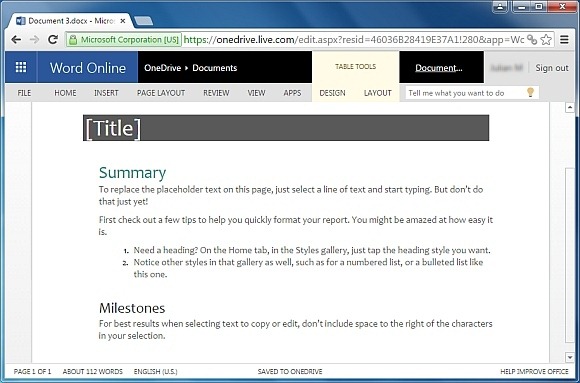The height and width of the screenshot is (383, 580).
Task: Click the TABLE TOOLS label
Action: point(355,67)
